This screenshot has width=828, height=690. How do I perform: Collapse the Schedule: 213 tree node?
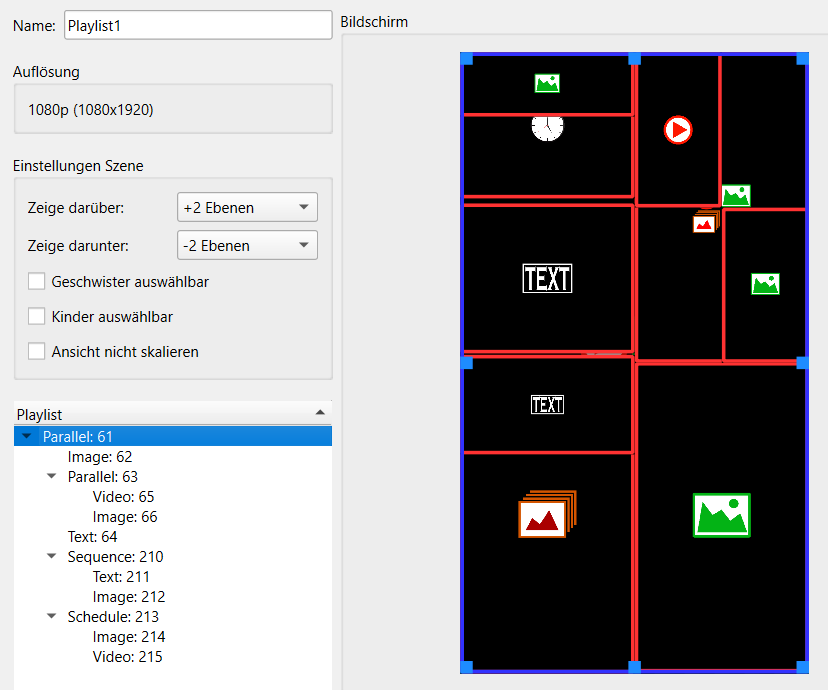(x=51, y=617)
